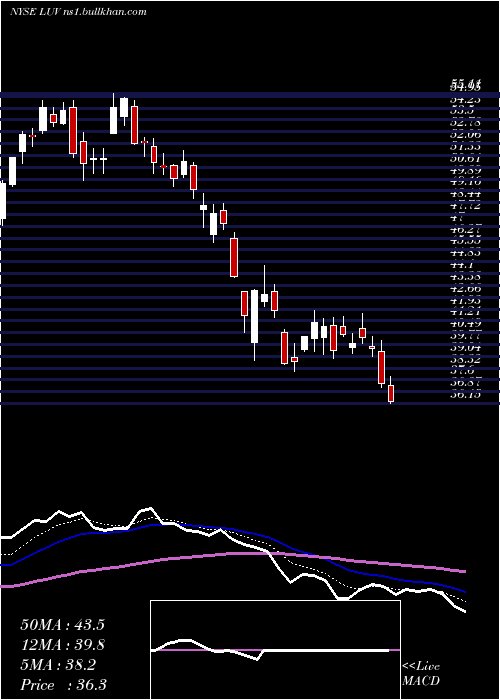Click the 41.21 price axis label
The image size is (500, 700).
(466, 312)
